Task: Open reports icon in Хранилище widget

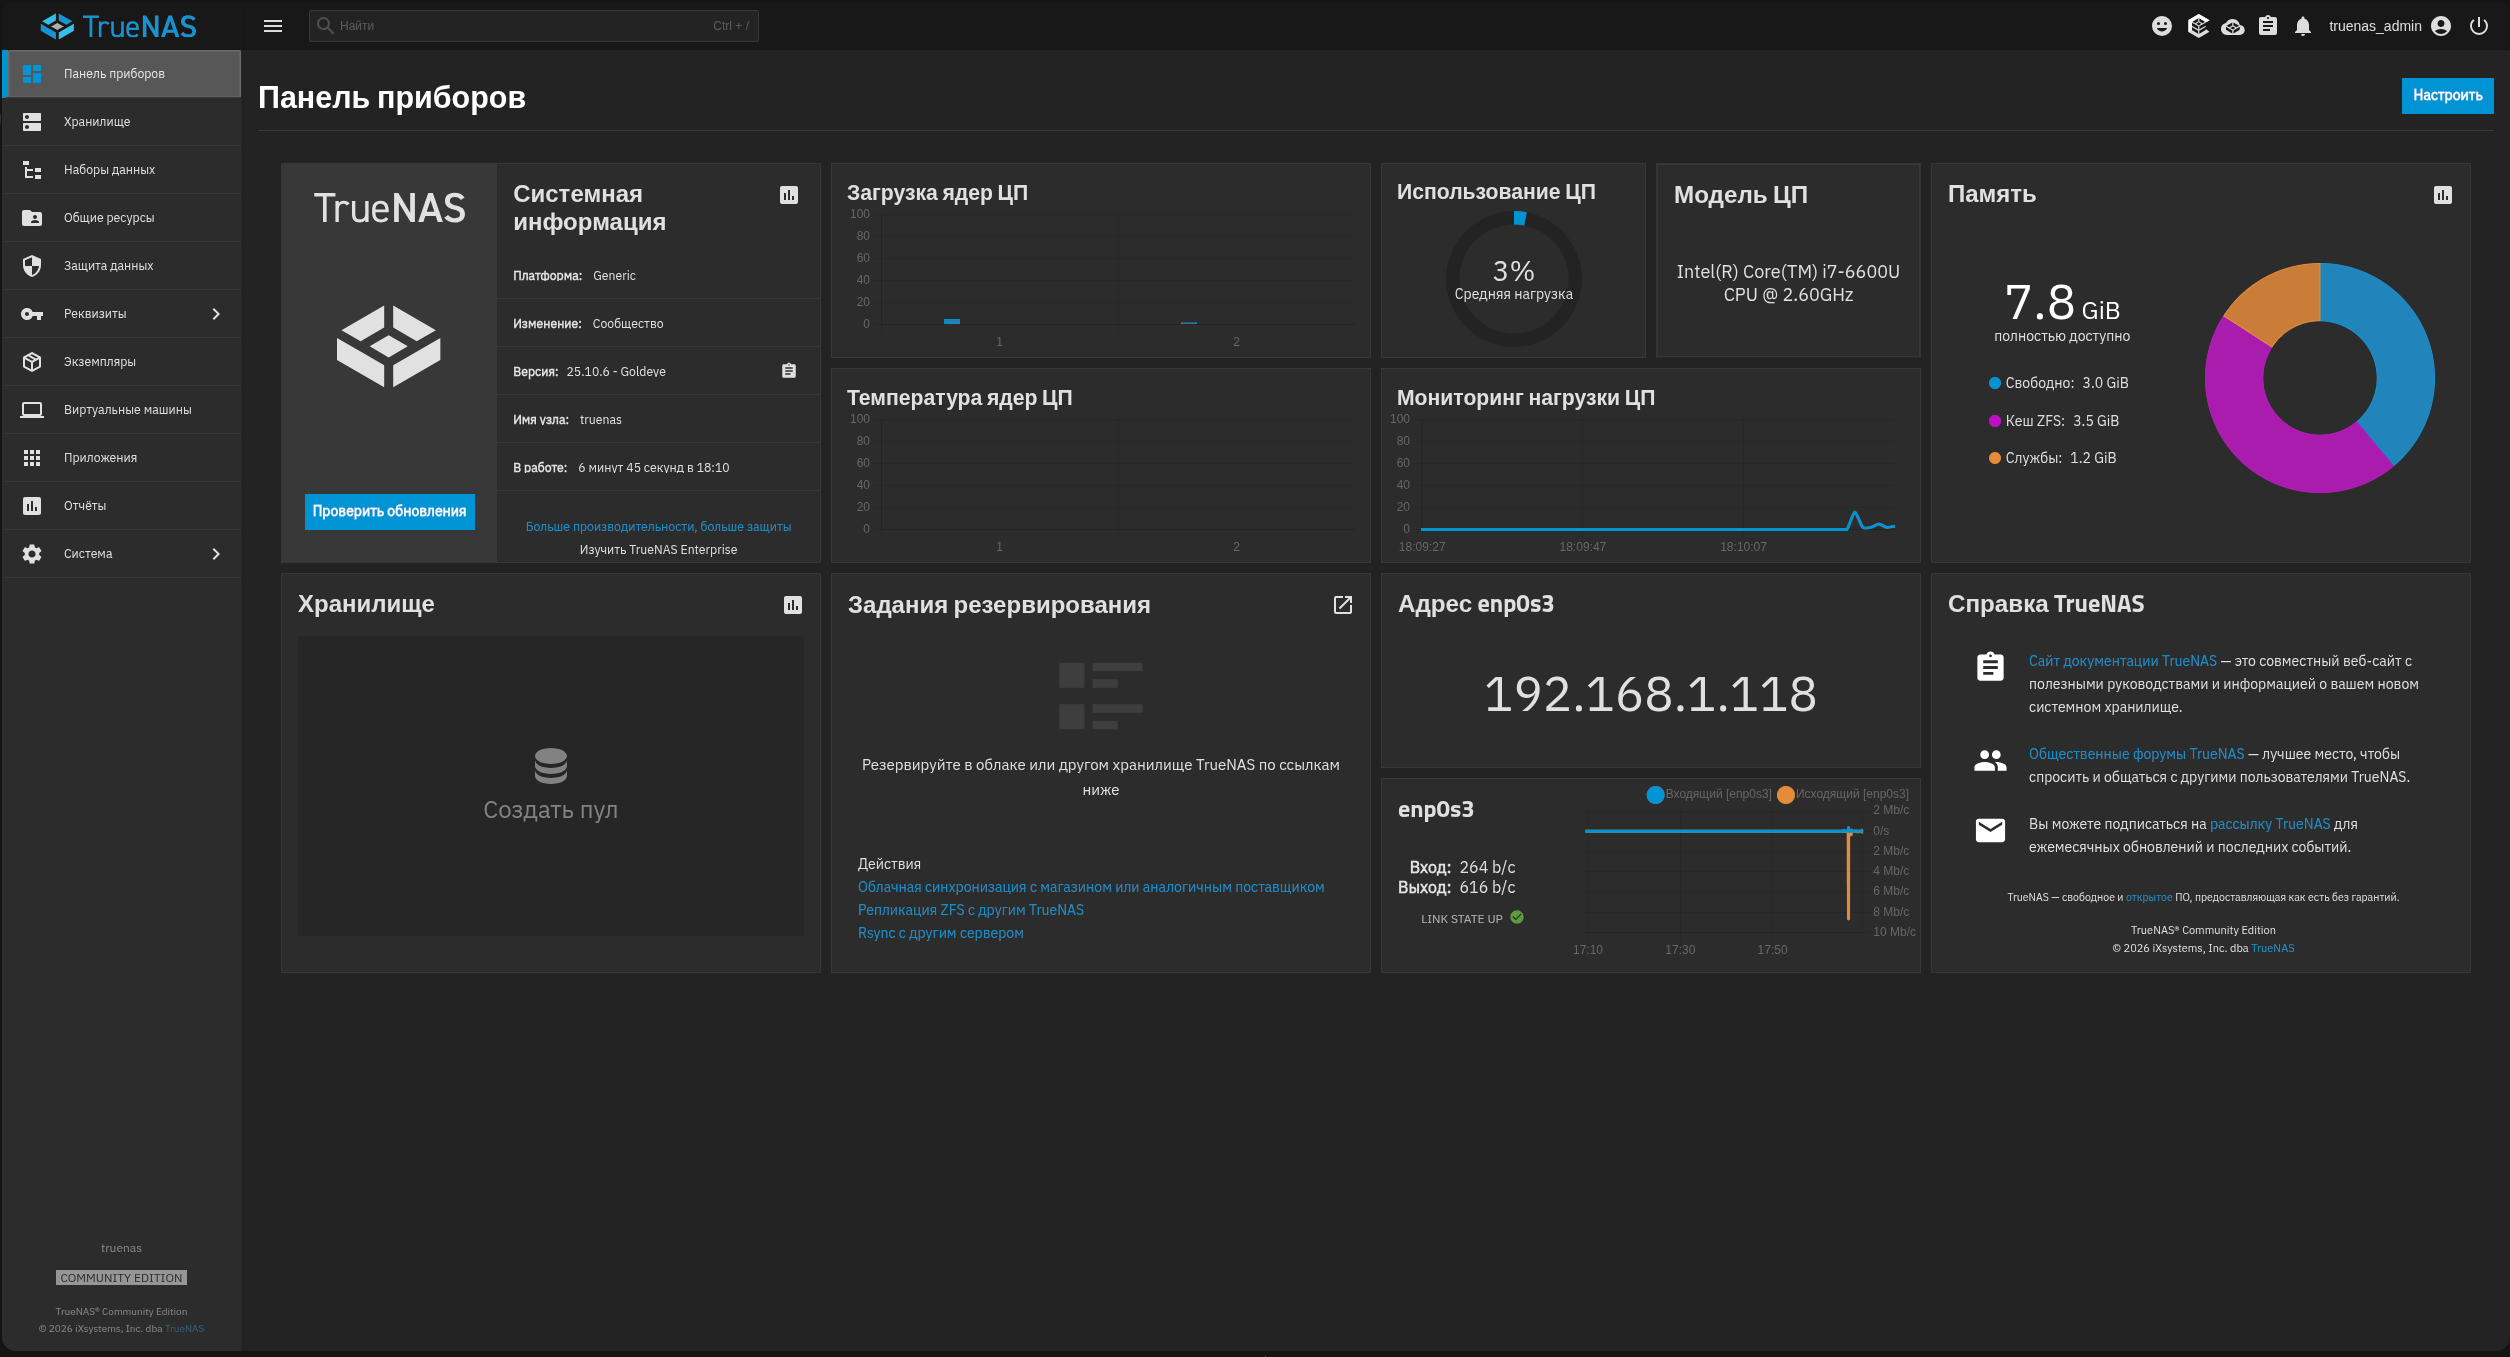Action: pos(793,605)
